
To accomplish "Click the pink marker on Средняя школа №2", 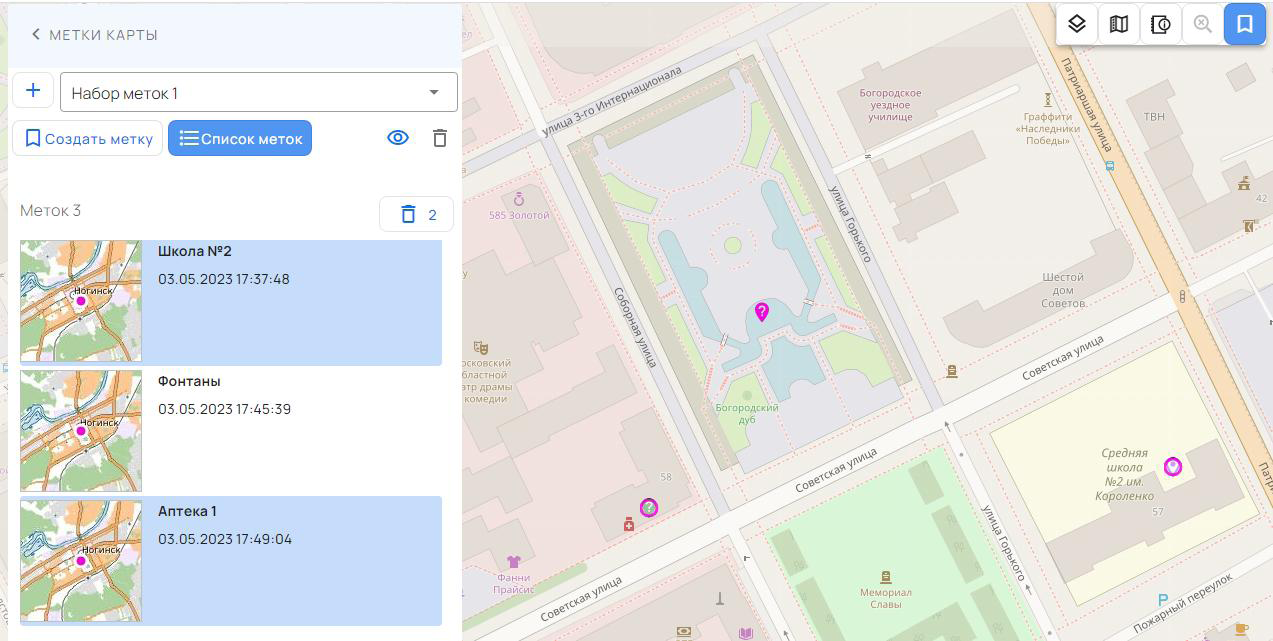I will [x=1172, y=466].
